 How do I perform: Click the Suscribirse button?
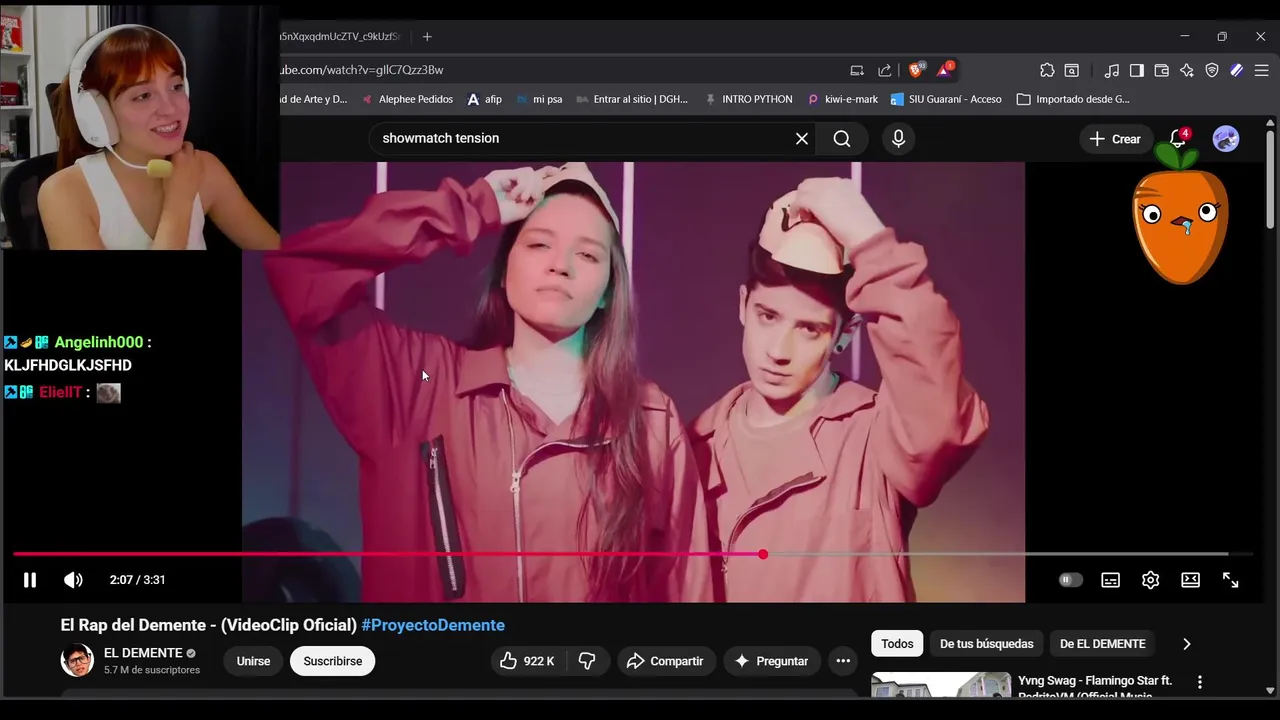pos(332,661)
